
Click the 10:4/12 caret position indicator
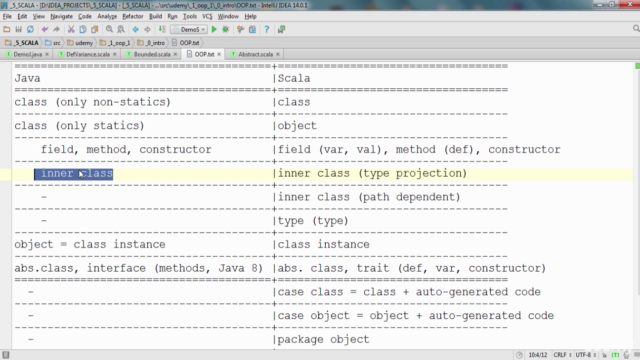pyautogui.click(x=538, y=355)
